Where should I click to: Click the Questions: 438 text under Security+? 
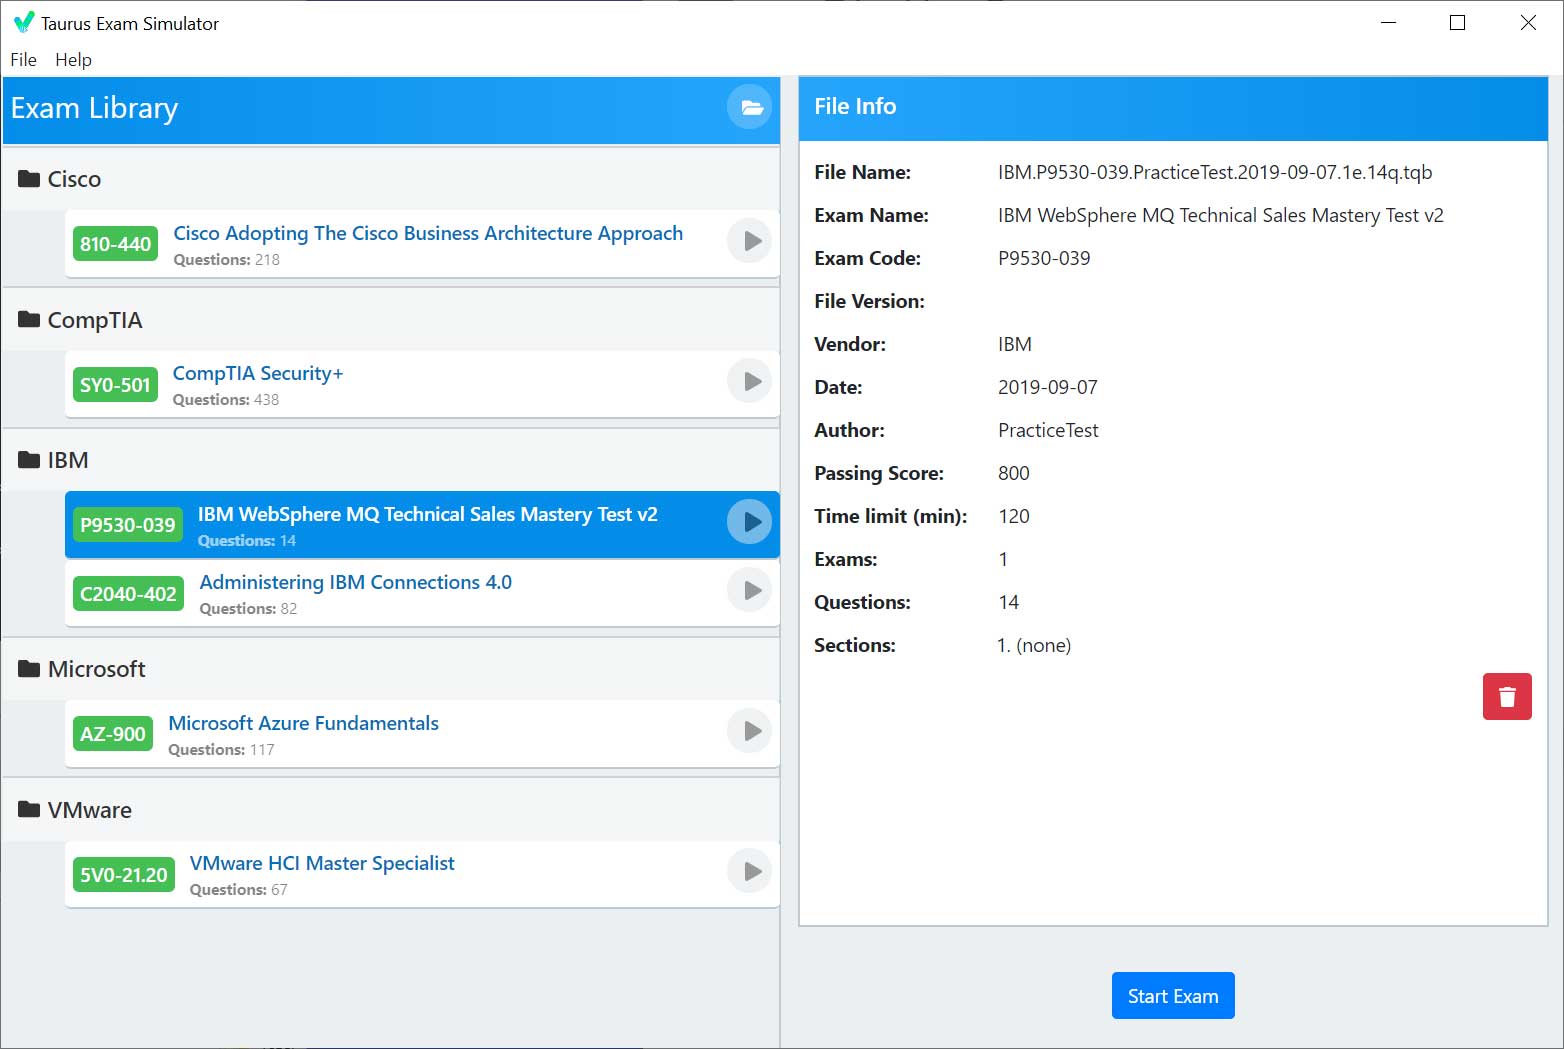[226, 399]
